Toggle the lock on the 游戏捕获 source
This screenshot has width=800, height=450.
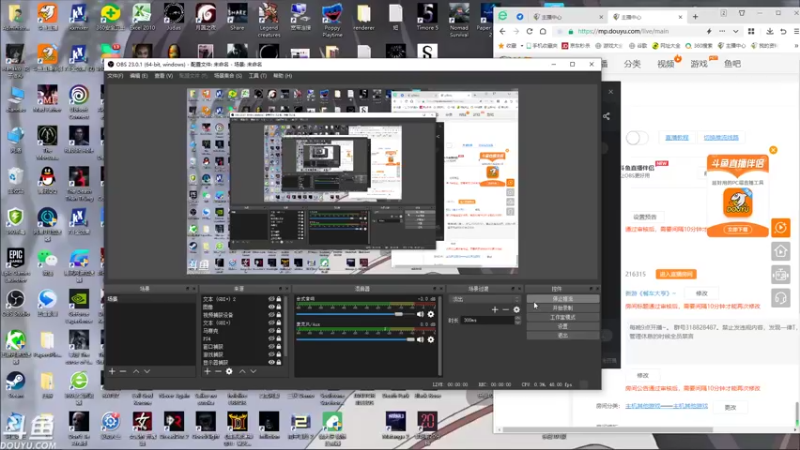coord(279,355)
